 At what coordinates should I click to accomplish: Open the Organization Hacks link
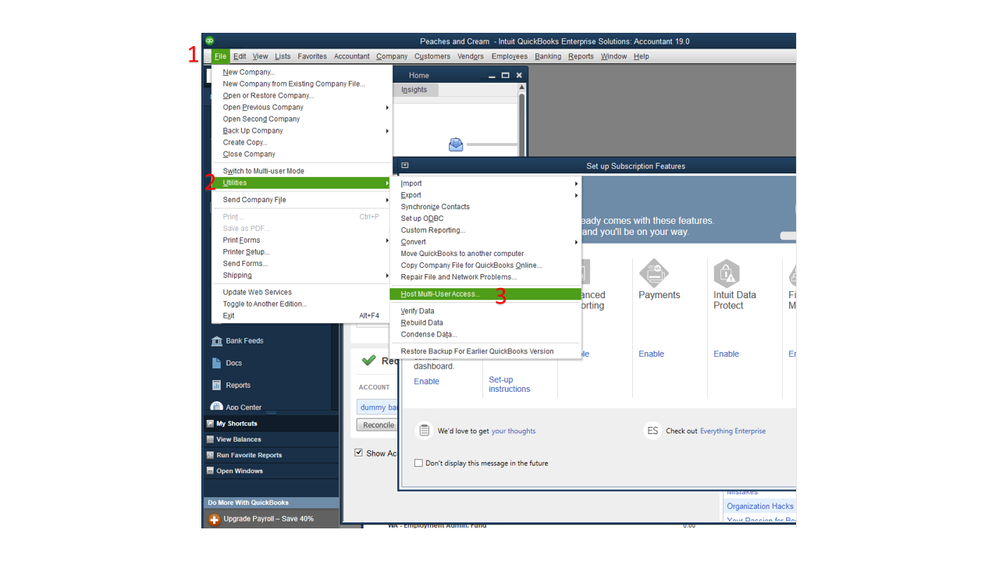tap(760, 506)
